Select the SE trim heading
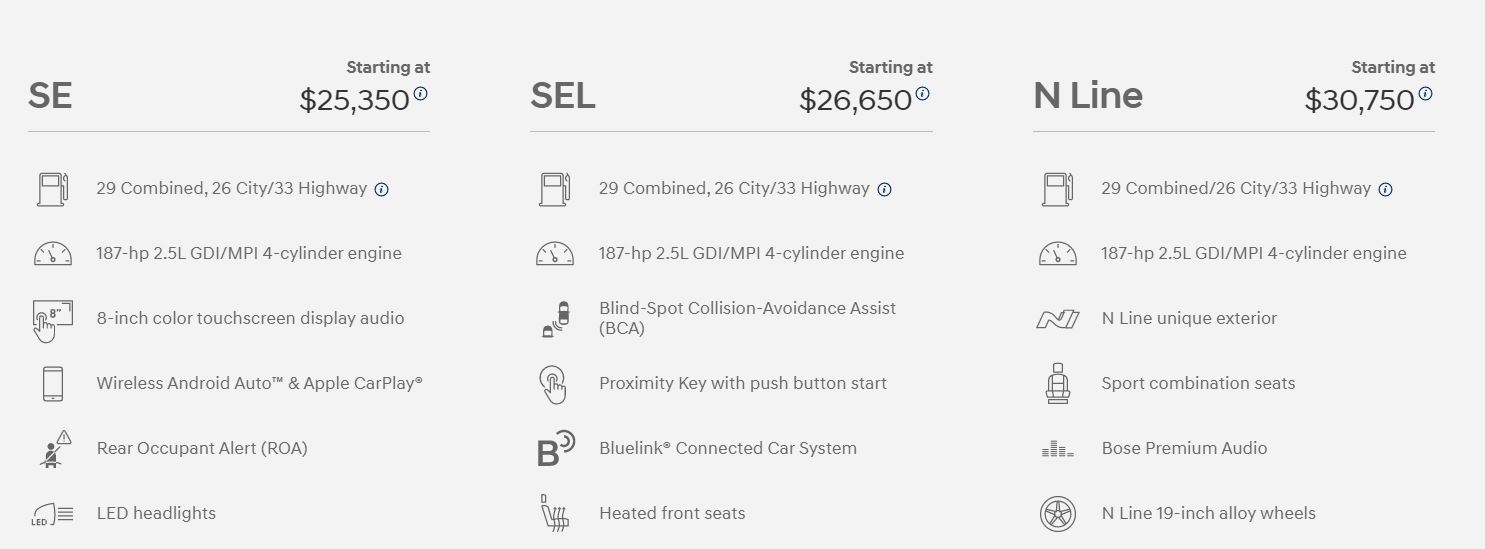Image resolution: width=1485 pixels, height=549 pixels. (x=50, y=96)
